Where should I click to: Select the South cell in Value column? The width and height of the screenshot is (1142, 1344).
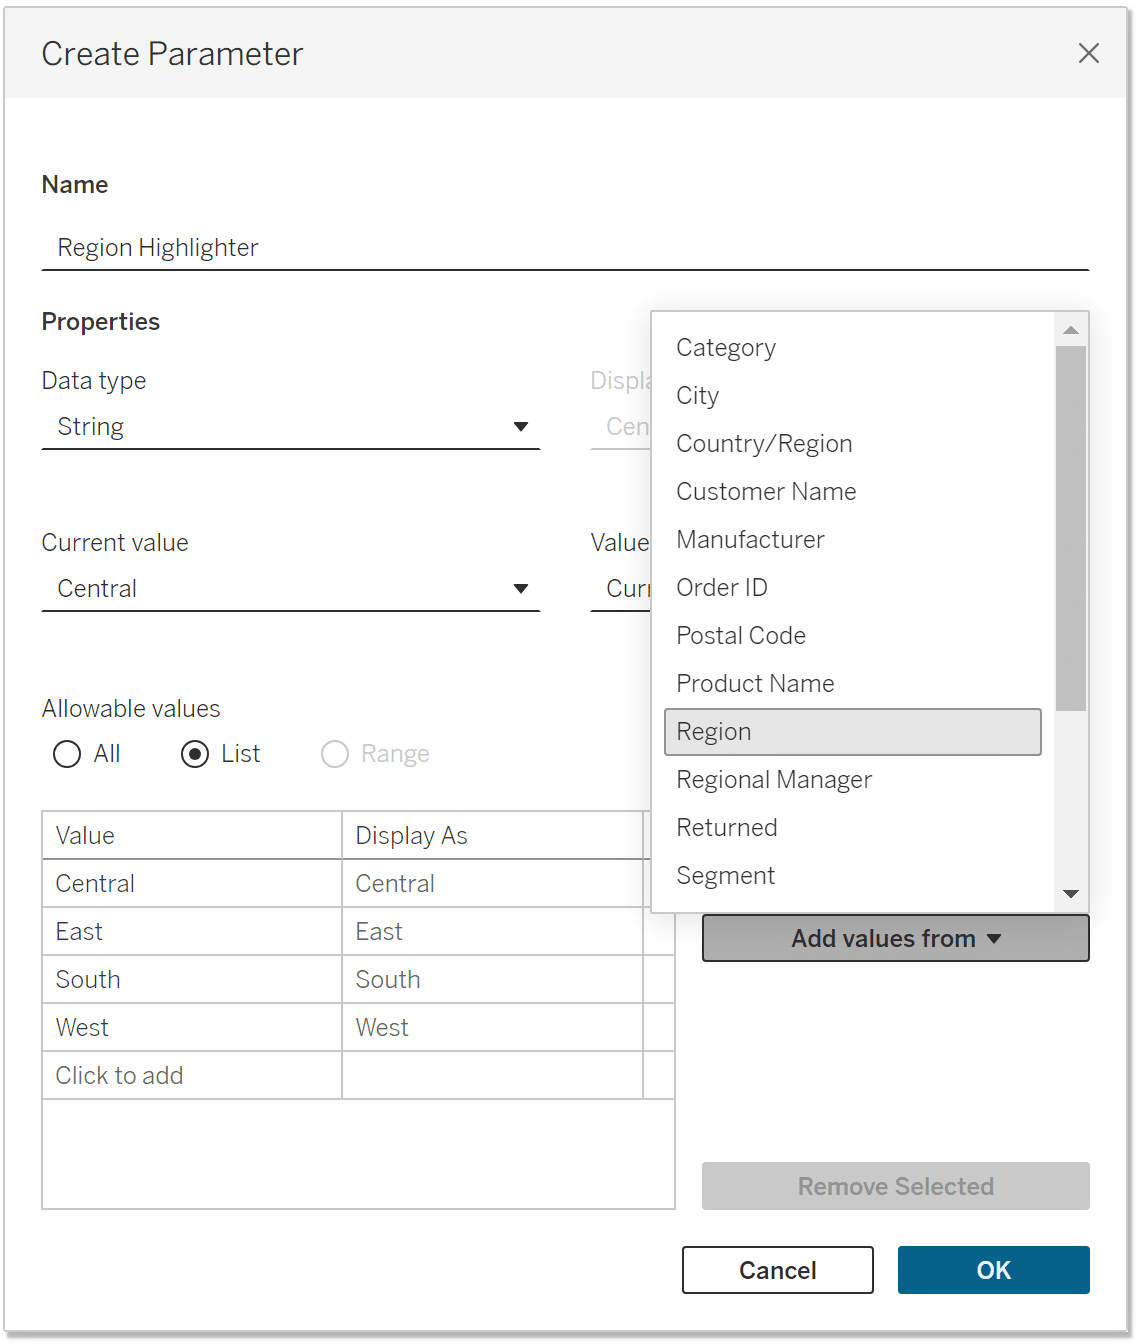(x=192, y=980)
